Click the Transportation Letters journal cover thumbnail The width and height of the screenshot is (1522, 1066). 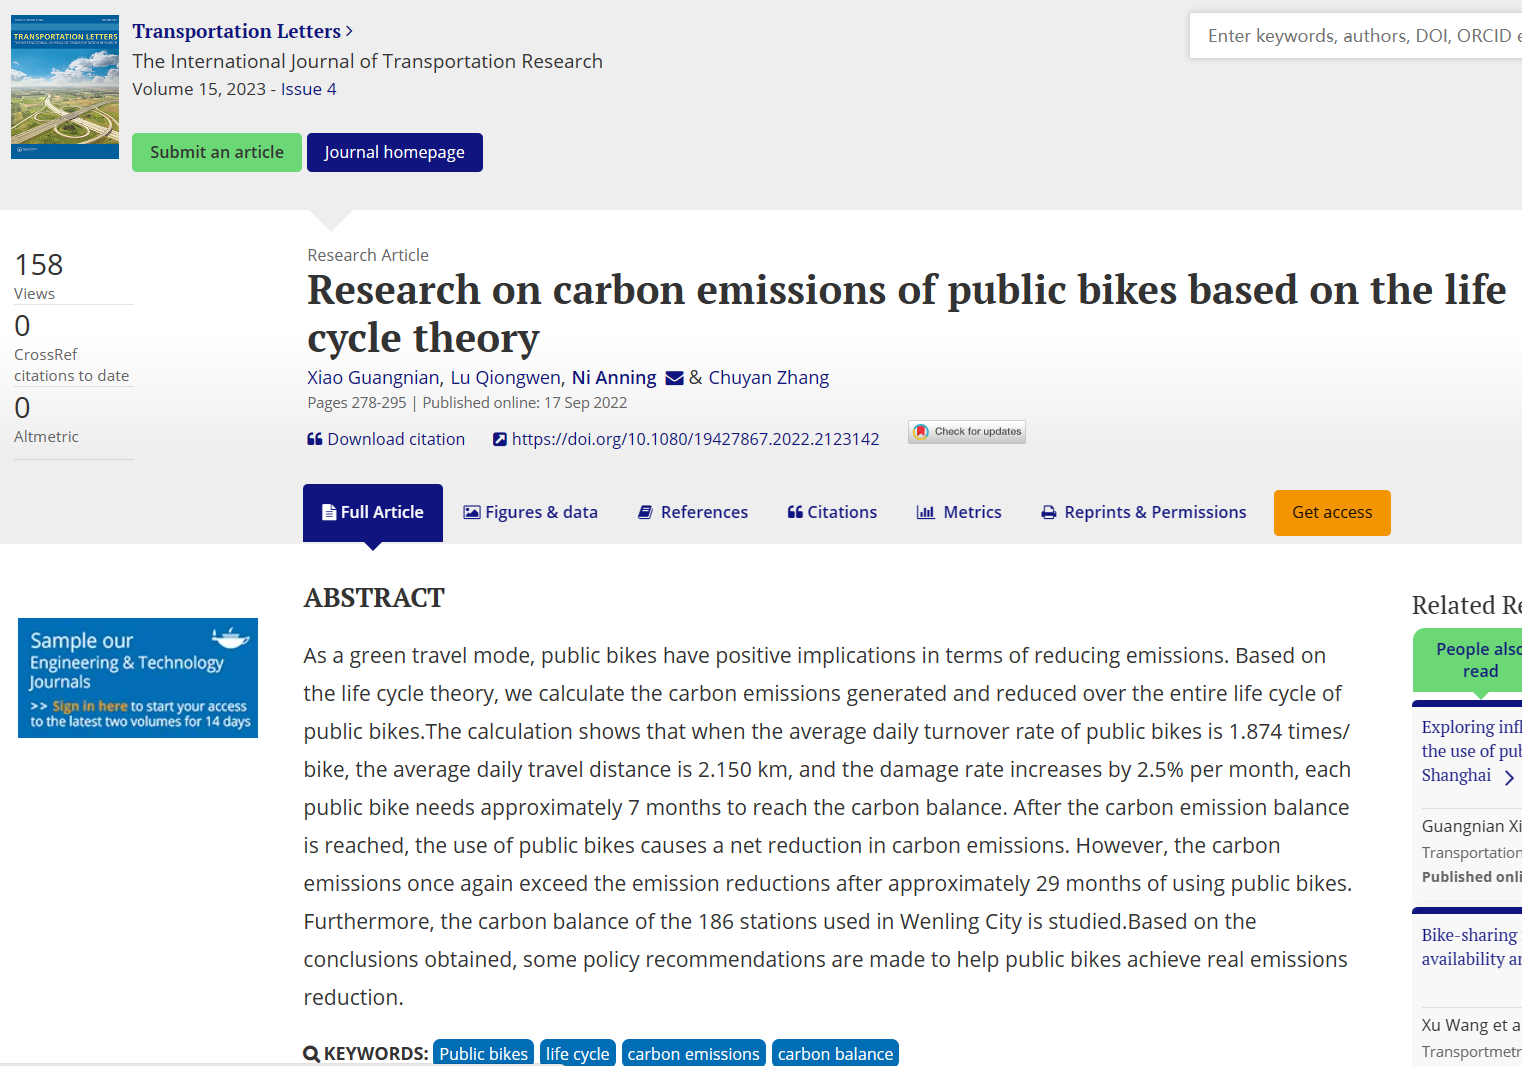[x=65, y=87]
